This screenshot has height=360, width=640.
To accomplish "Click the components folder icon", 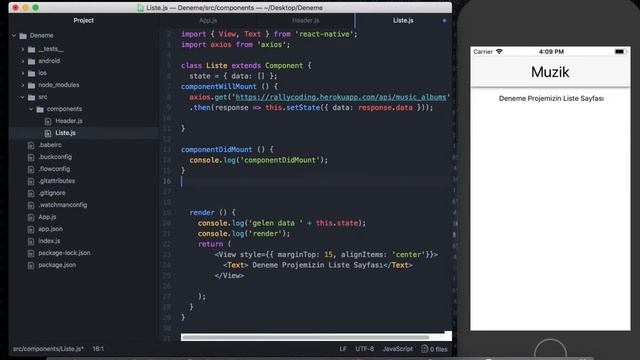I will tap(40, 109).
